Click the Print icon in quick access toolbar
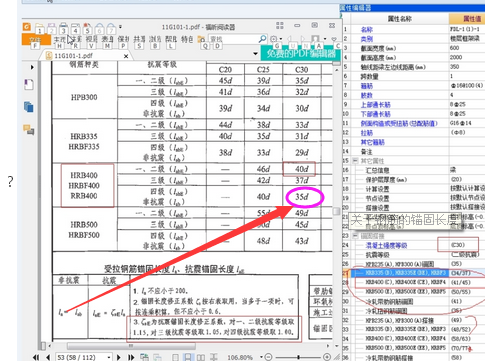Viewport: 485px width, 361px height. coord(63,27)
